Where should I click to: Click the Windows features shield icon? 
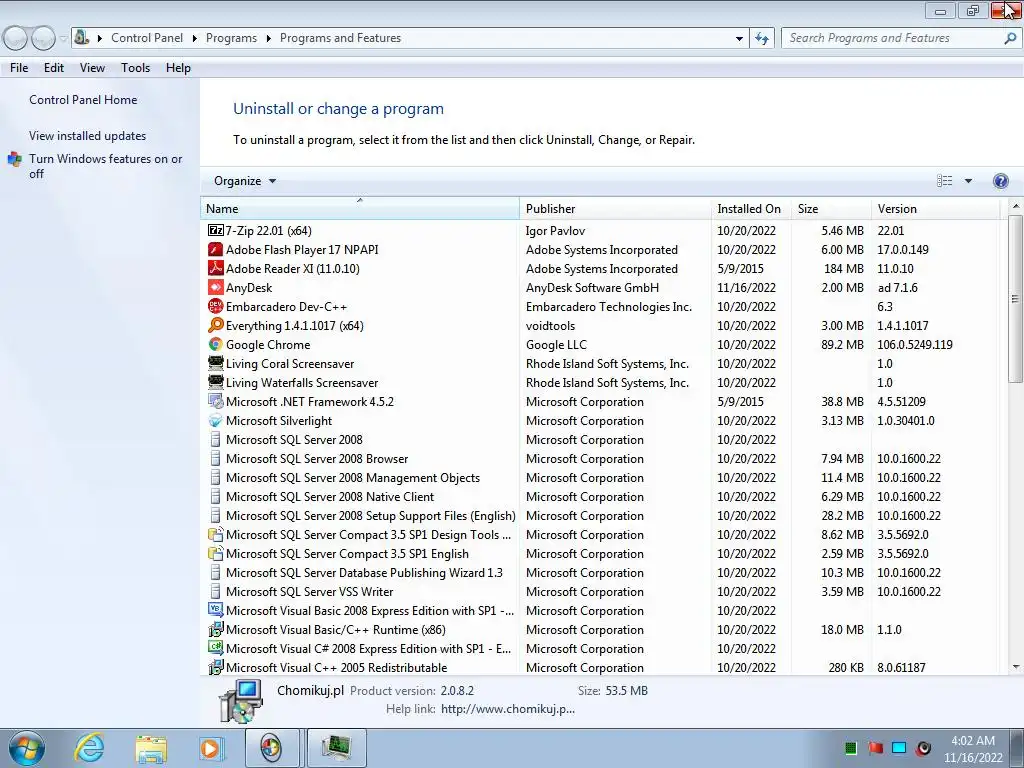(x=14, y=159)
